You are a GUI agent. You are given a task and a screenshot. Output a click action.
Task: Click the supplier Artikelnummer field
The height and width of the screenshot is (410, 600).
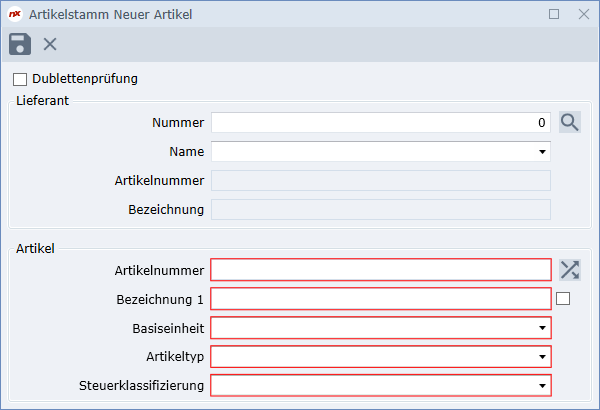pos(380,181)
